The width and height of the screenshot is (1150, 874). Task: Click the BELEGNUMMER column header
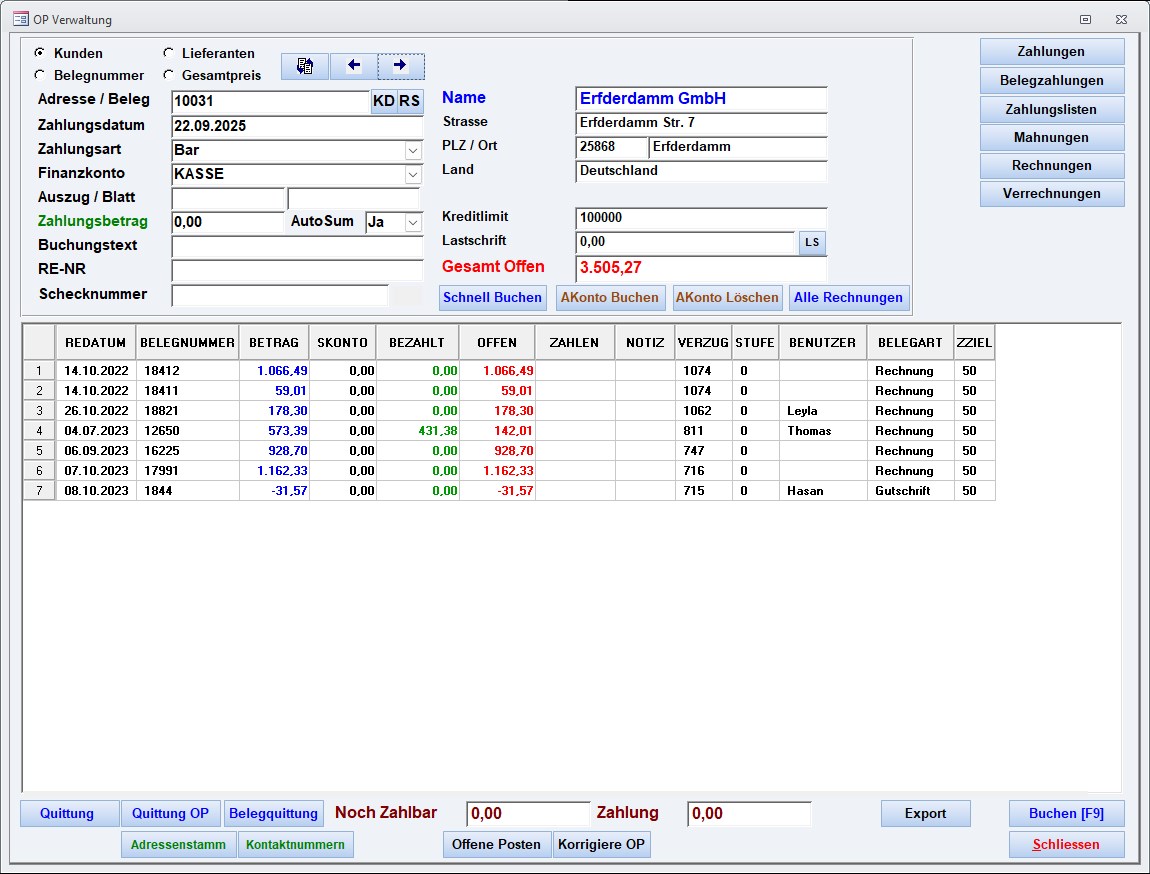point(187,342)
